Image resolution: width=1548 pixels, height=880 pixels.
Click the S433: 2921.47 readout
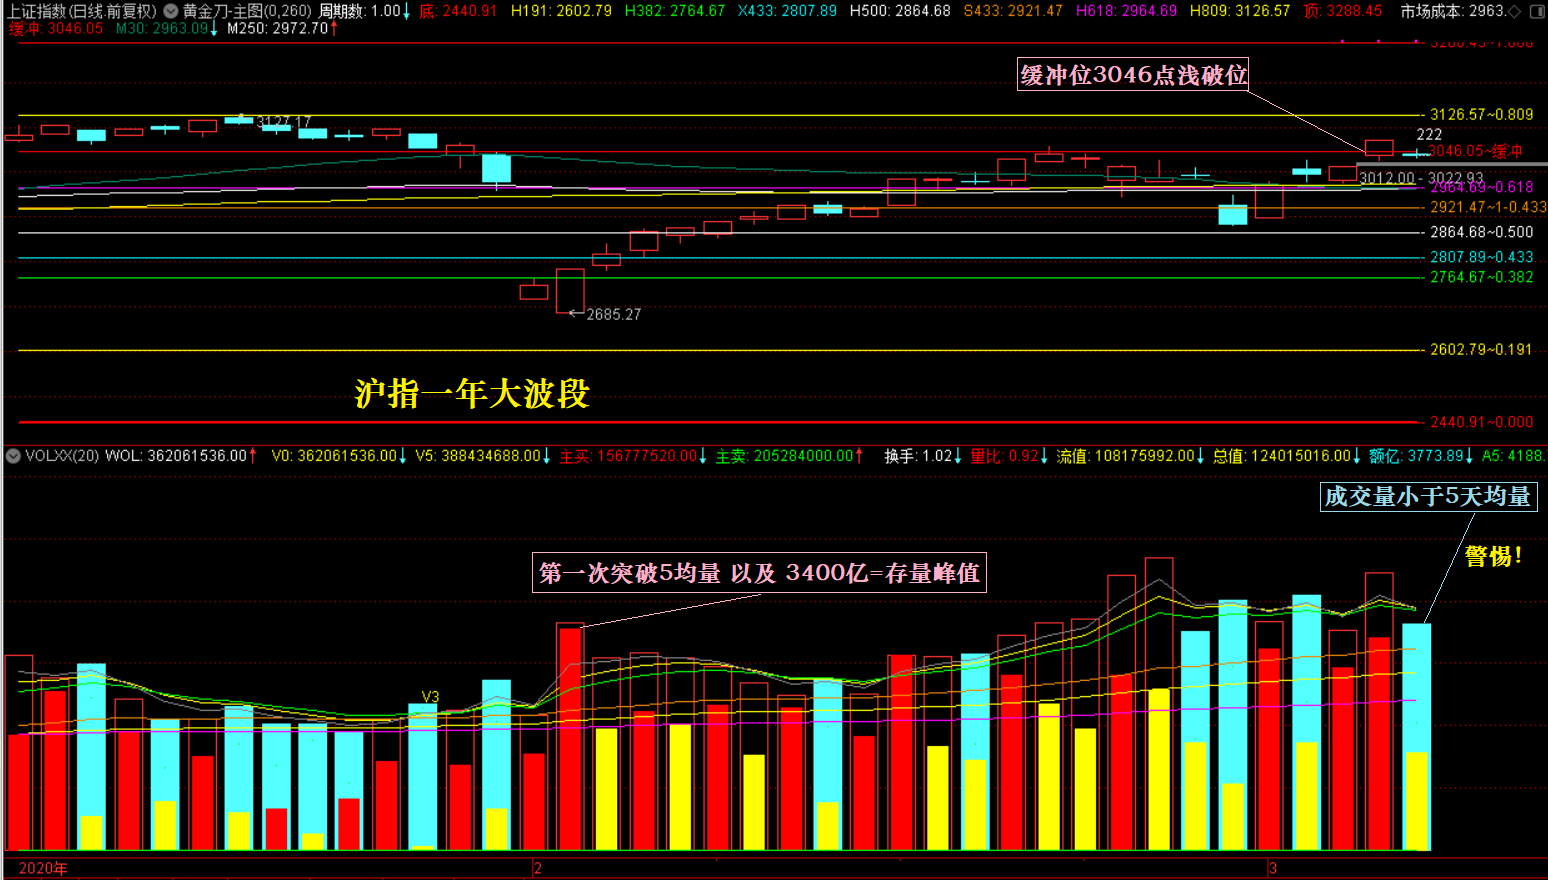[x=1013, y=11]
